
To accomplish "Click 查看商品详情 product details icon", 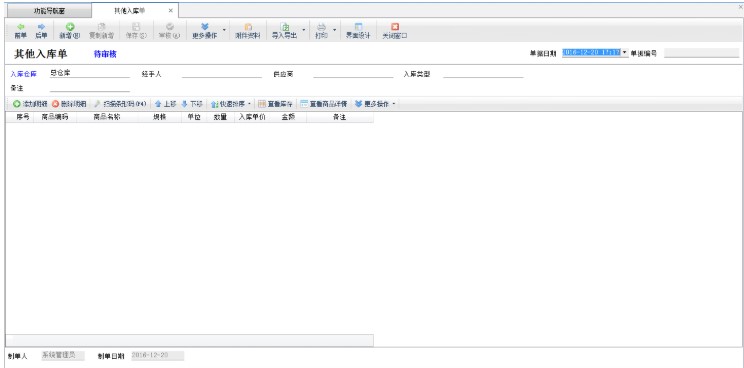I will click(x=304, y=104).
